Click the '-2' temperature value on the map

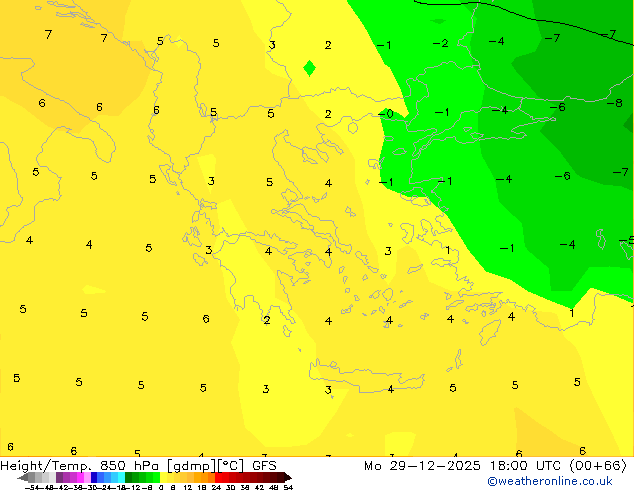441,43
